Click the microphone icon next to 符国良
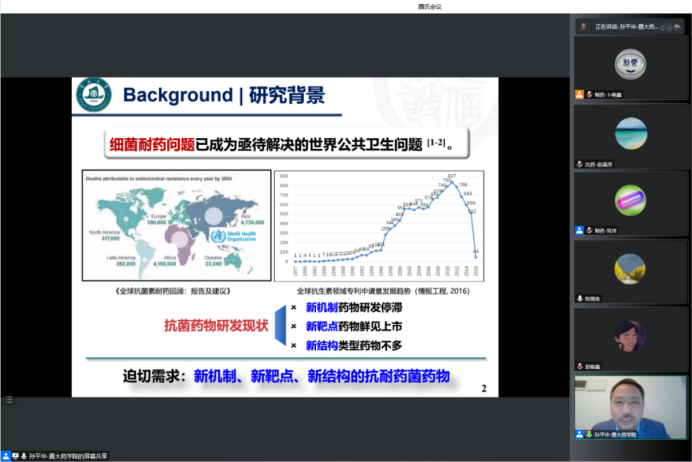Image resolution: width=692 pixels, height=462 pixels. 580,298
